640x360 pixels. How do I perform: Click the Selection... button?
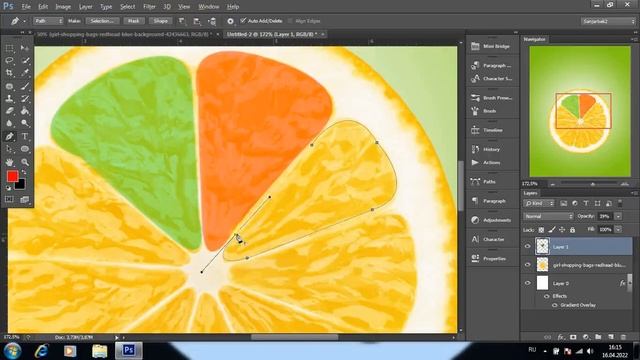(x=102, y=21)
